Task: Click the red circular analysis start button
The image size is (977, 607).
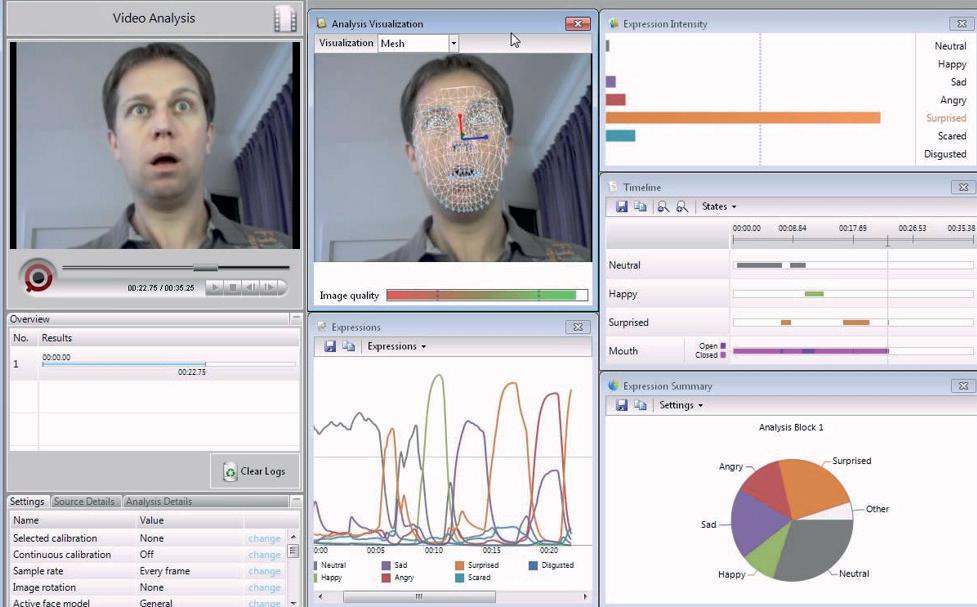Action: coord(39,277)
